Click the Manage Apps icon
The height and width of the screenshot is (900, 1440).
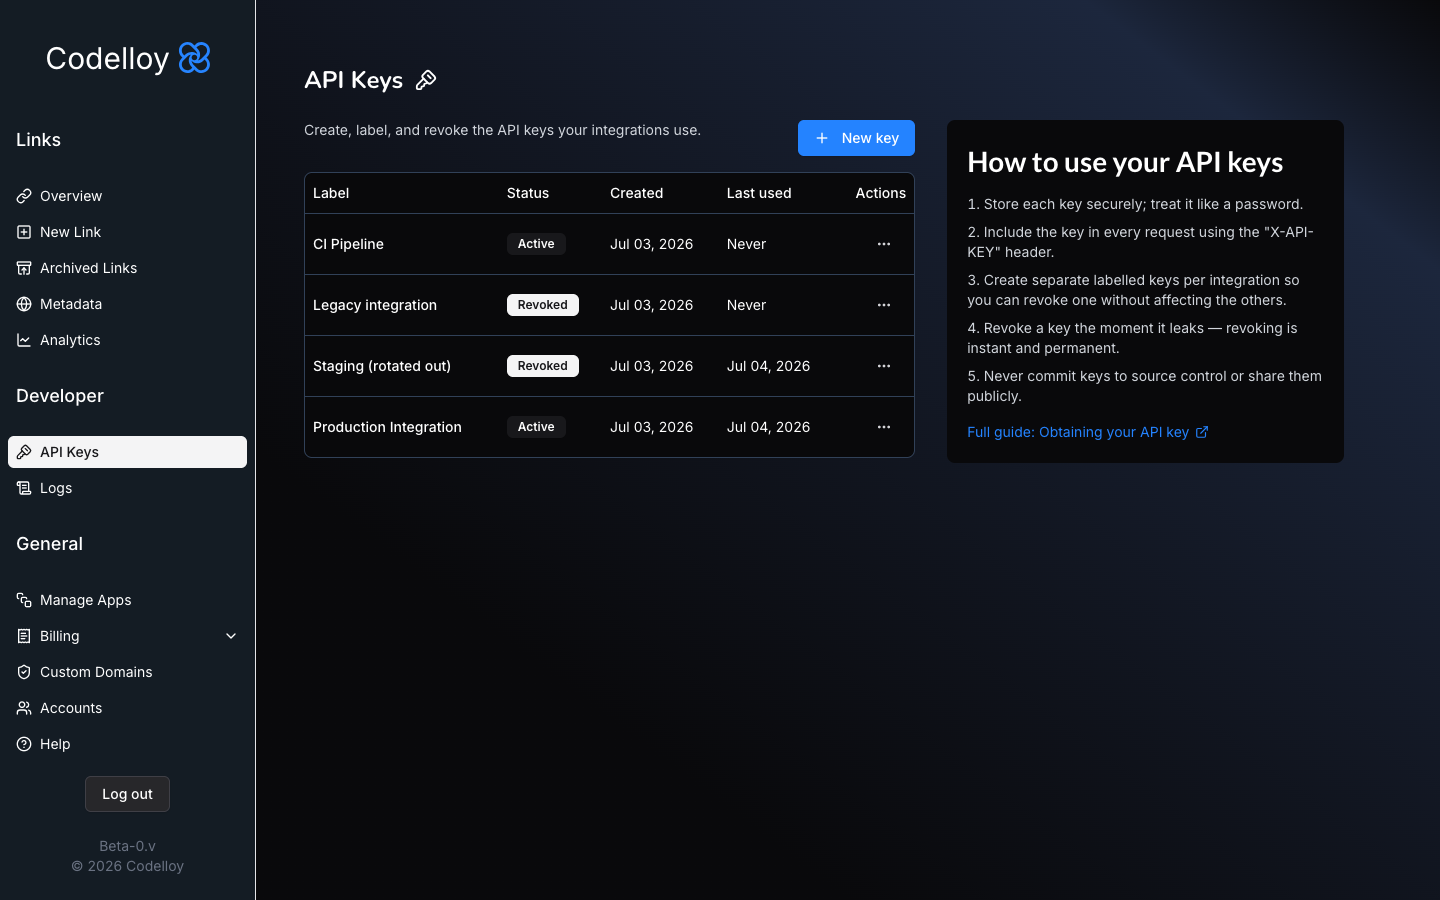tap(24, 600)
